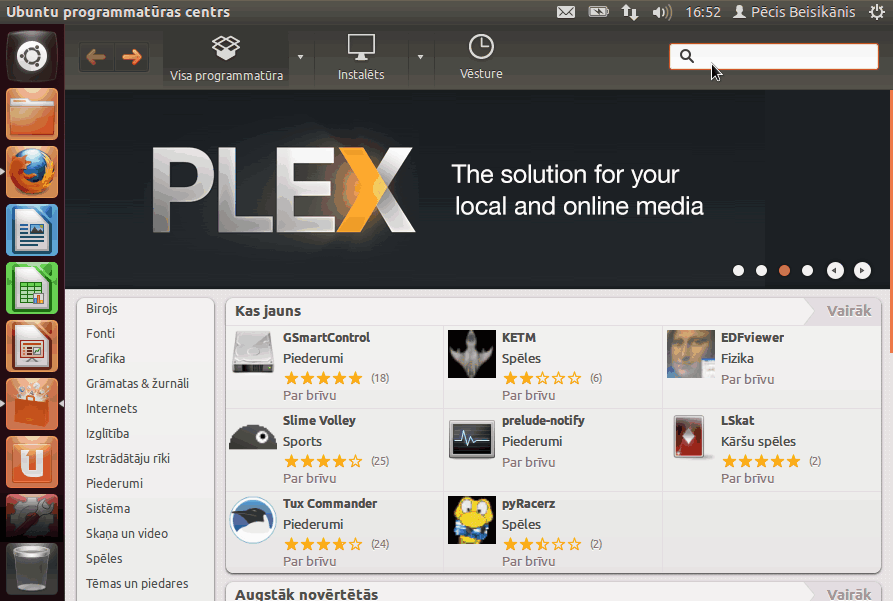Open Izstrādātāju rīki category

click(x=128, y=459)
